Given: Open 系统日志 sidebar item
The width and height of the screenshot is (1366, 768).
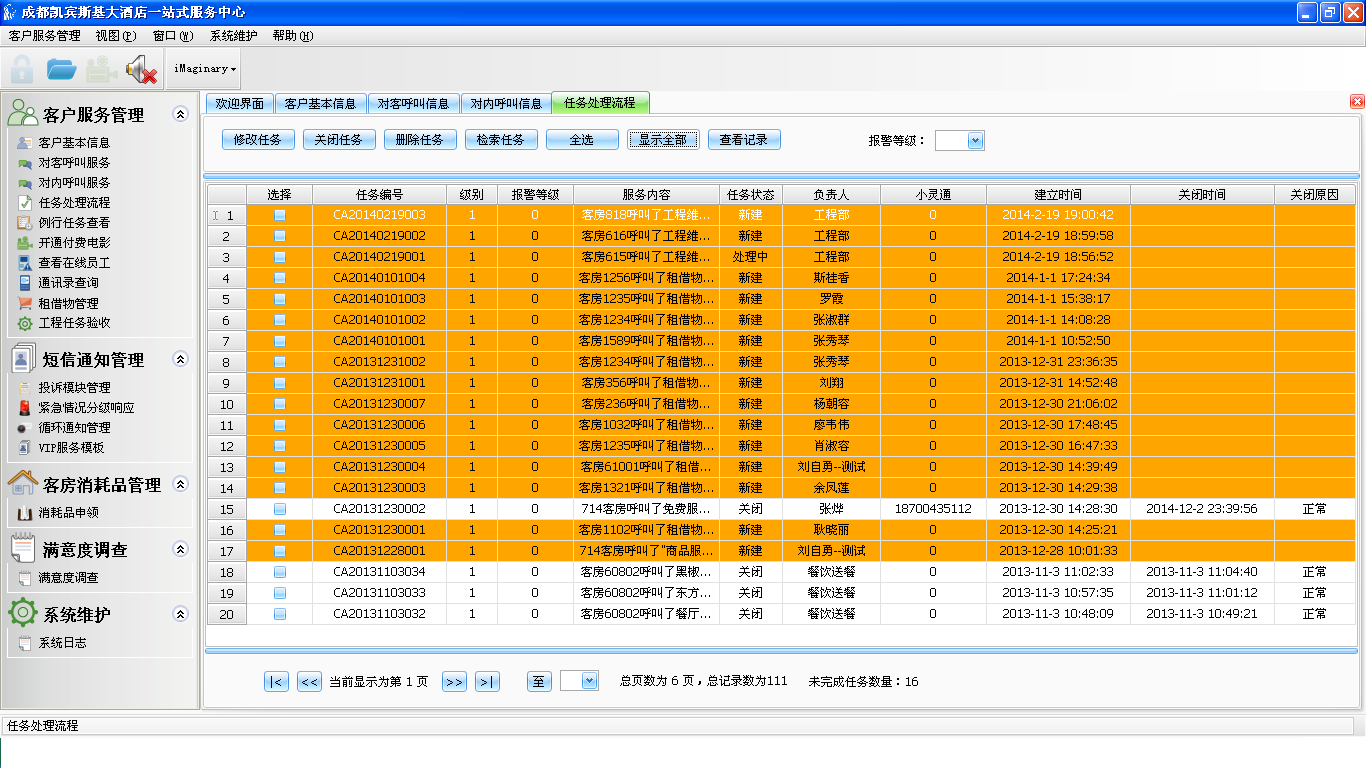Looking at the screenshot, I should pos(62,643).
